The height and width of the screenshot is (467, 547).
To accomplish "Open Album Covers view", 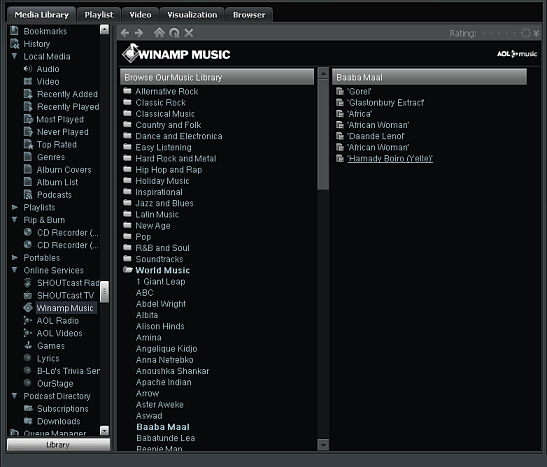I will coord(64,170).
